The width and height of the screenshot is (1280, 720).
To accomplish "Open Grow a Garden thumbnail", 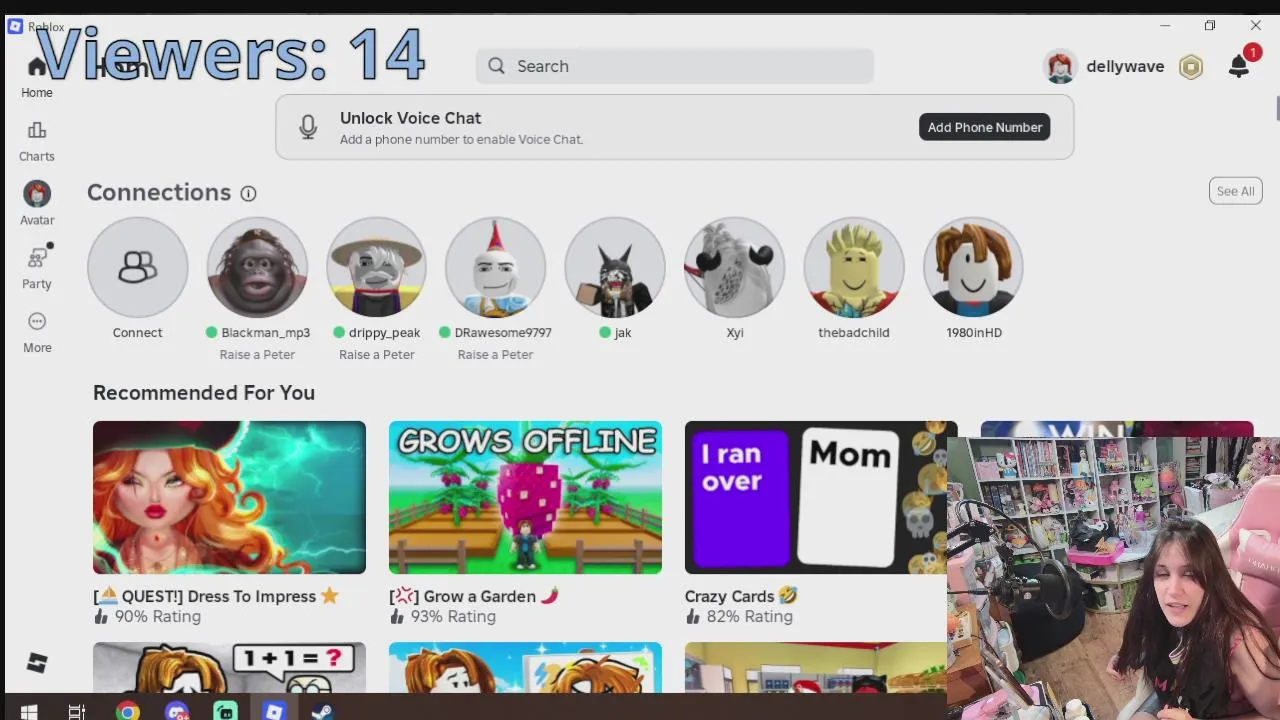I will click(x=525, y=497).
